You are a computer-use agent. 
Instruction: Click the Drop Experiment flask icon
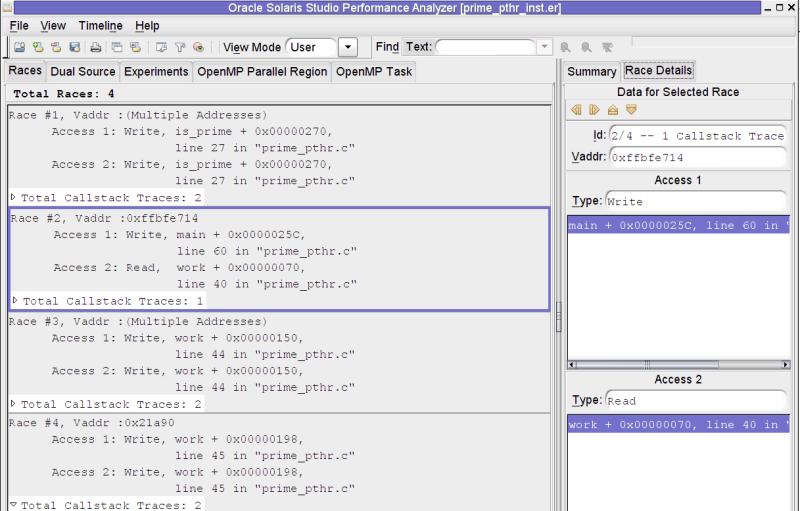pos(56,47)
